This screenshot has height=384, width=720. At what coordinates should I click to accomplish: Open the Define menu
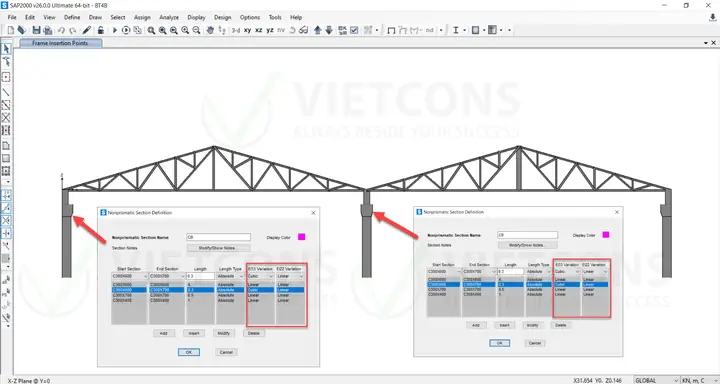point(72,17)
